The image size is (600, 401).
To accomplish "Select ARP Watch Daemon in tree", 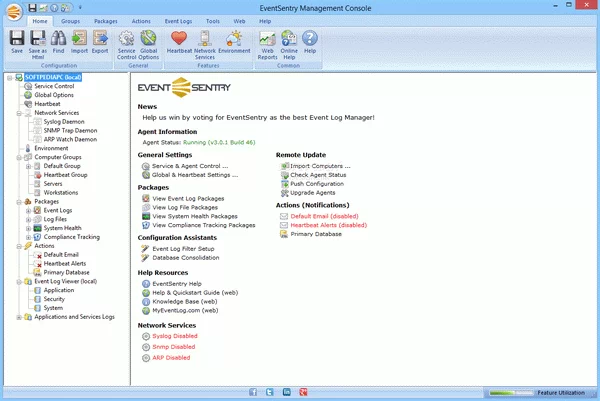I will 70,139.
